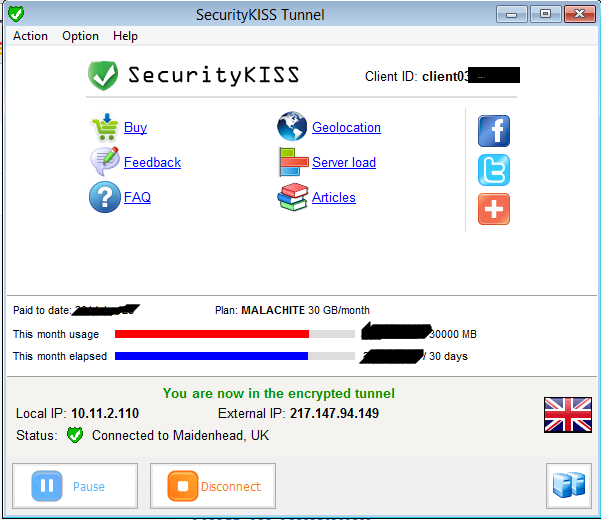
Task: Click the orange plus share icon
Action: (x=494, y=209)
